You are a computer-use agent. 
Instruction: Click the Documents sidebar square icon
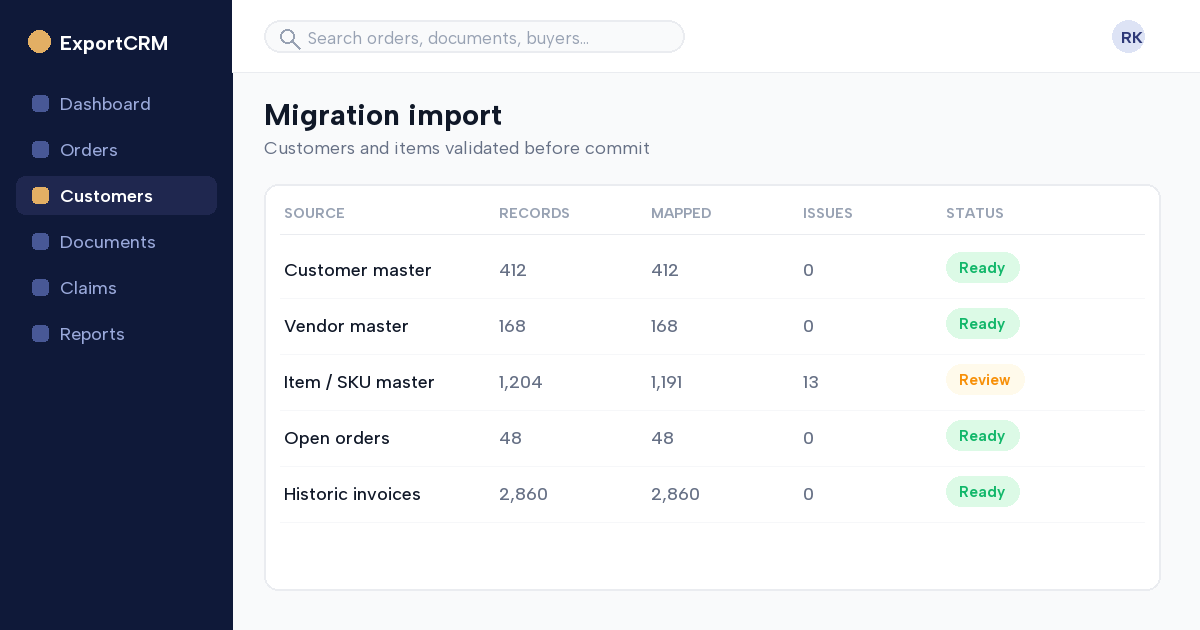pos(40,242)
